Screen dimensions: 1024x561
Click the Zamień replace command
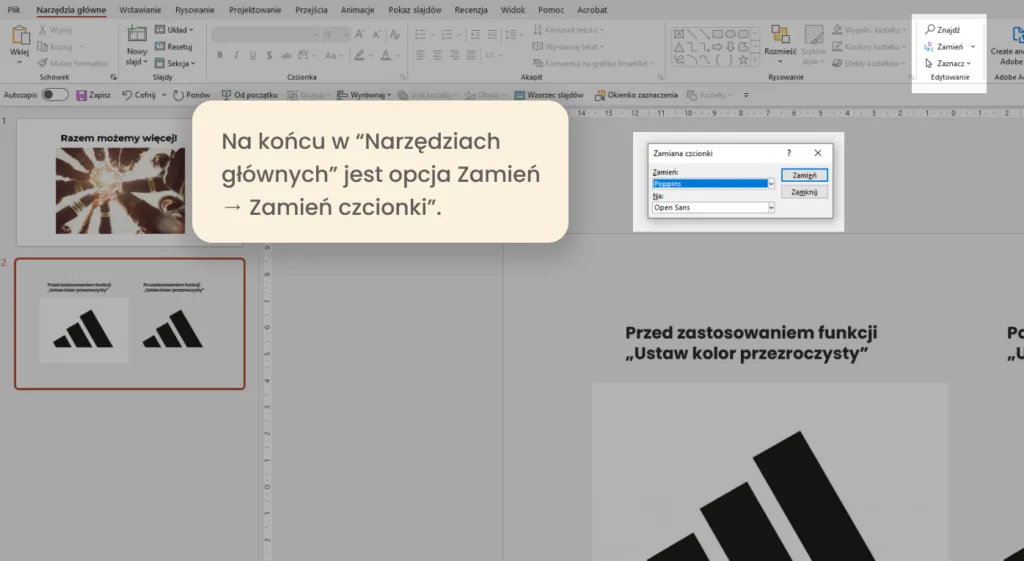pos(944,47)
